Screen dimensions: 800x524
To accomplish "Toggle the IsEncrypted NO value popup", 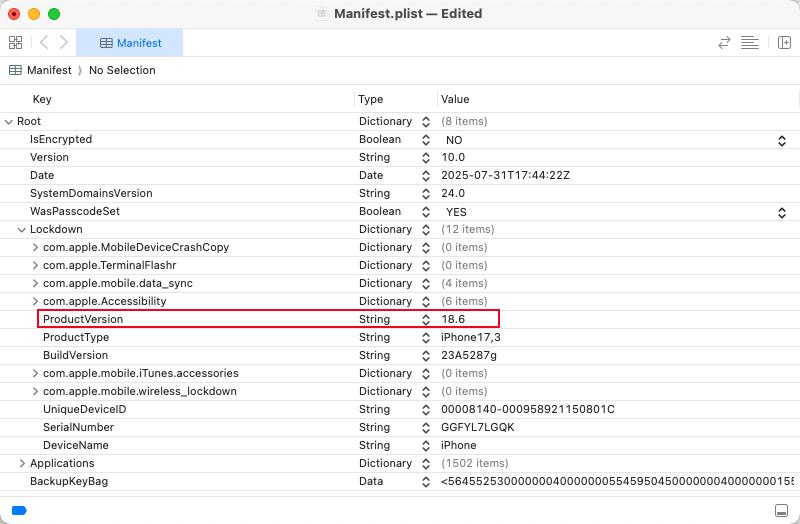I will 782,140.
